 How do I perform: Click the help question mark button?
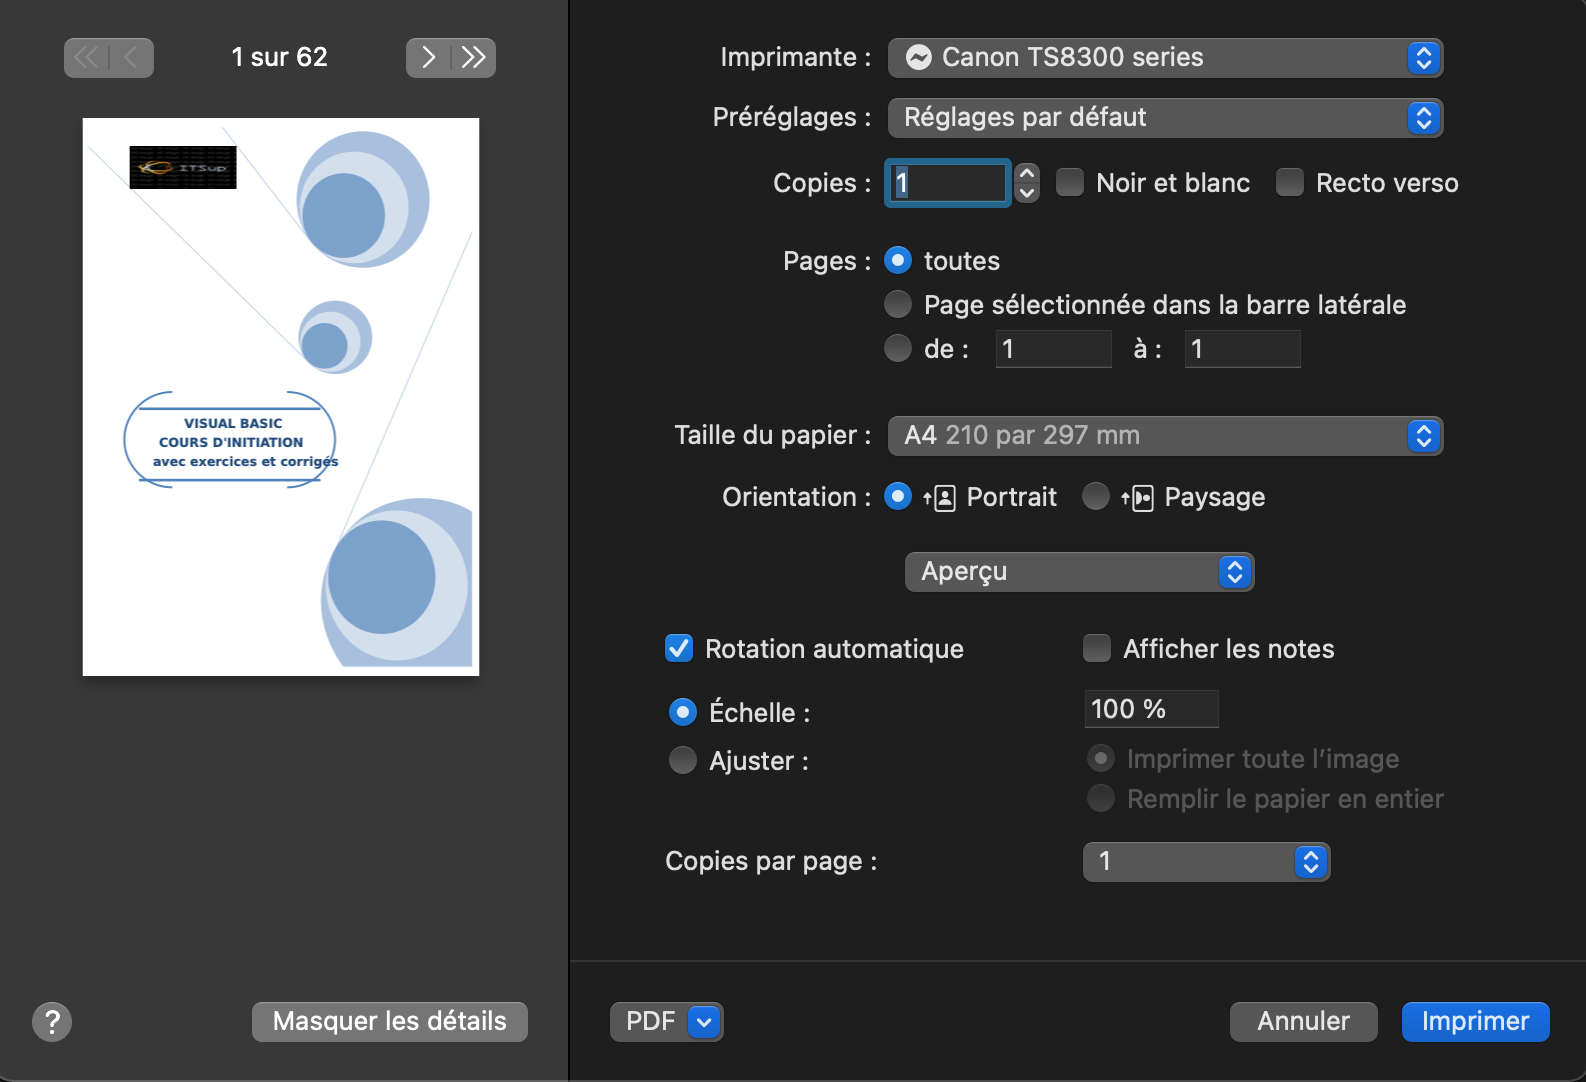coord(52,1021)
